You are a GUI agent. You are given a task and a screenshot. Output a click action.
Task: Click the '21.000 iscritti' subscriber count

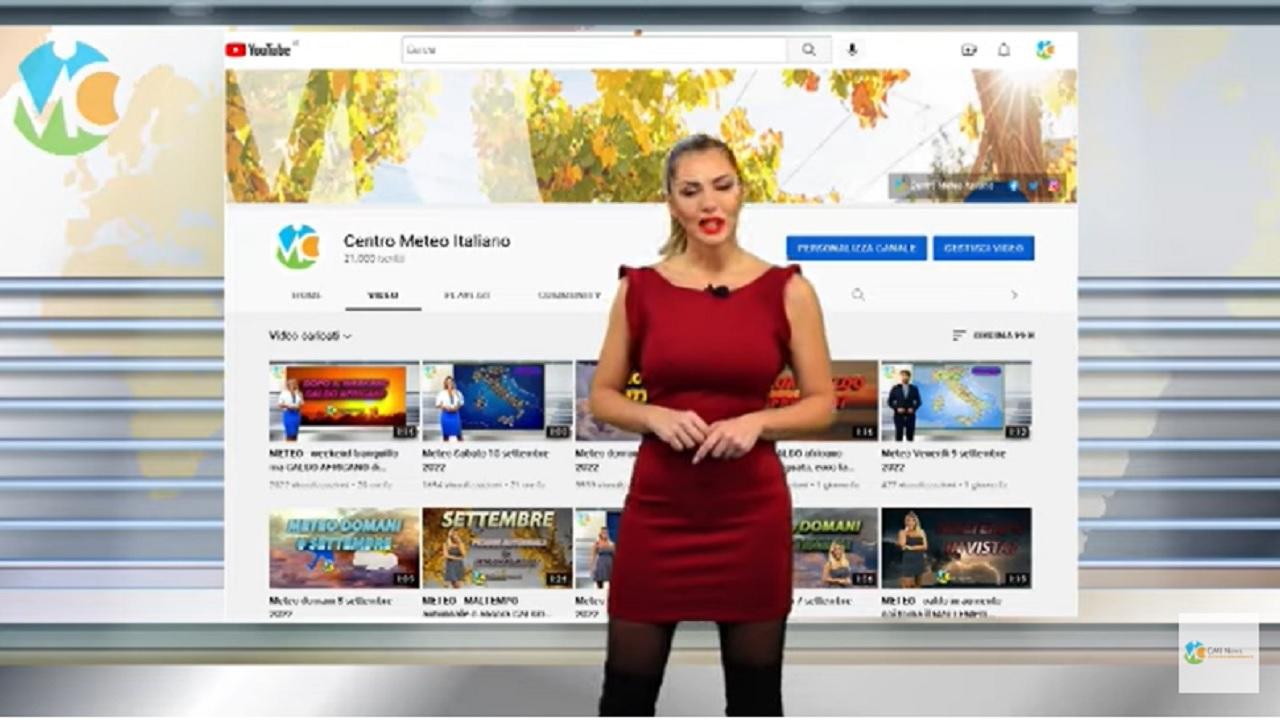[372, 259]
